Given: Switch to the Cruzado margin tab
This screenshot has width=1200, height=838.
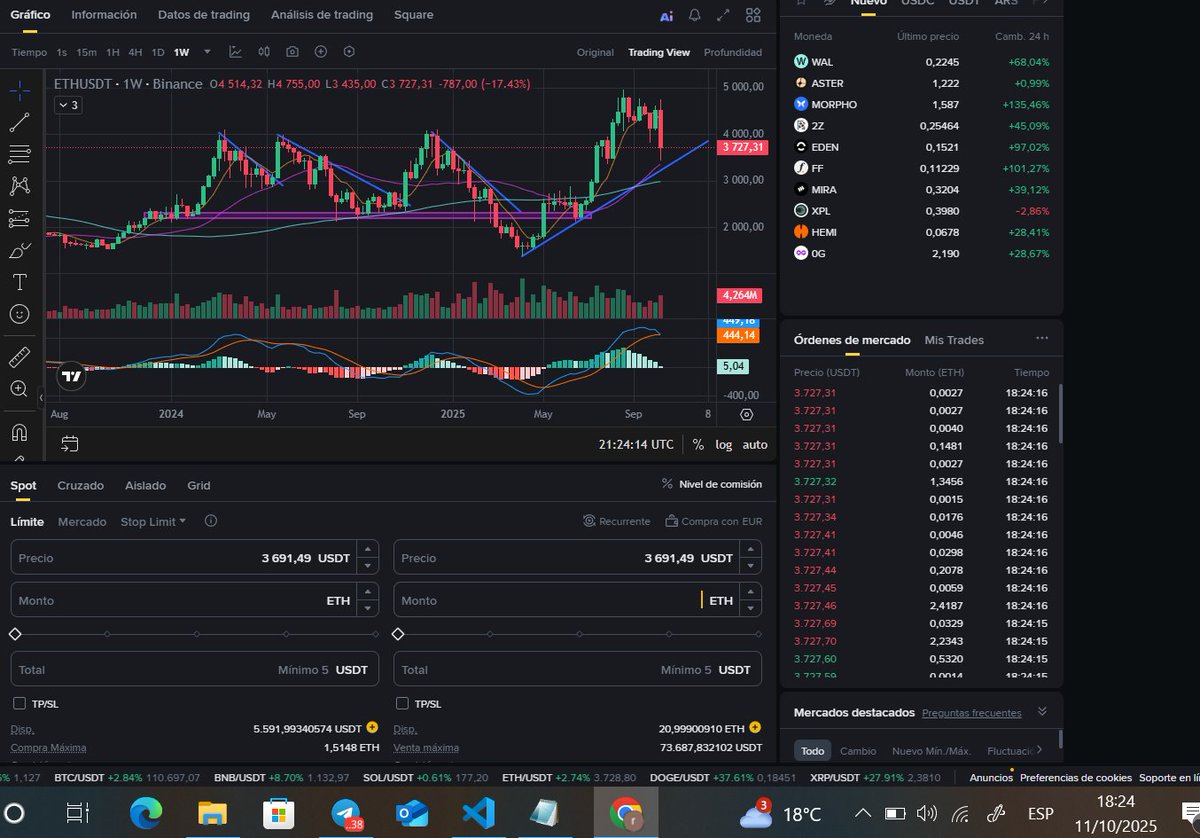Looking at the screenshot, I should [x=80, y=485].
